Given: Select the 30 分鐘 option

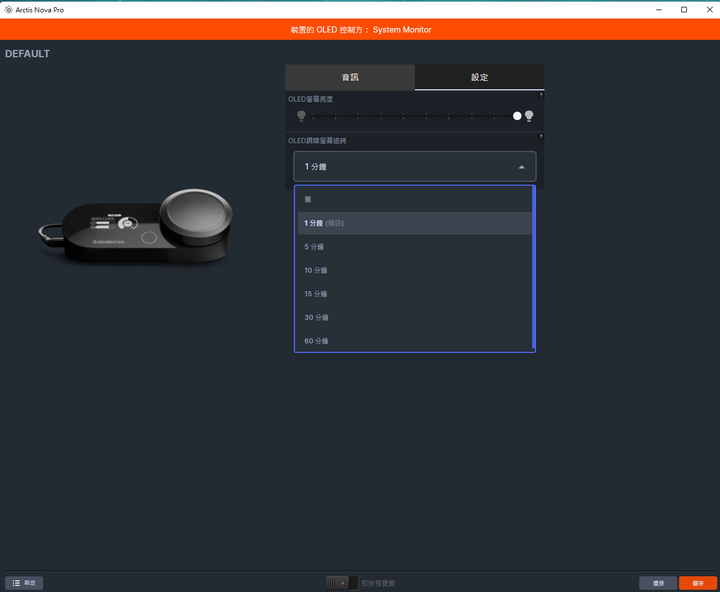Looking at the screenshot, I should (415, 317).
